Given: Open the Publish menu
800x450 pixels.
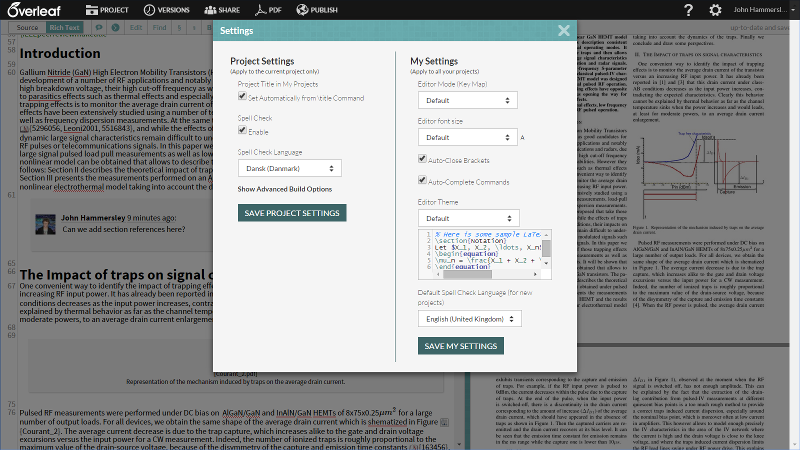Looking at the screenshot, I should 317,10.
